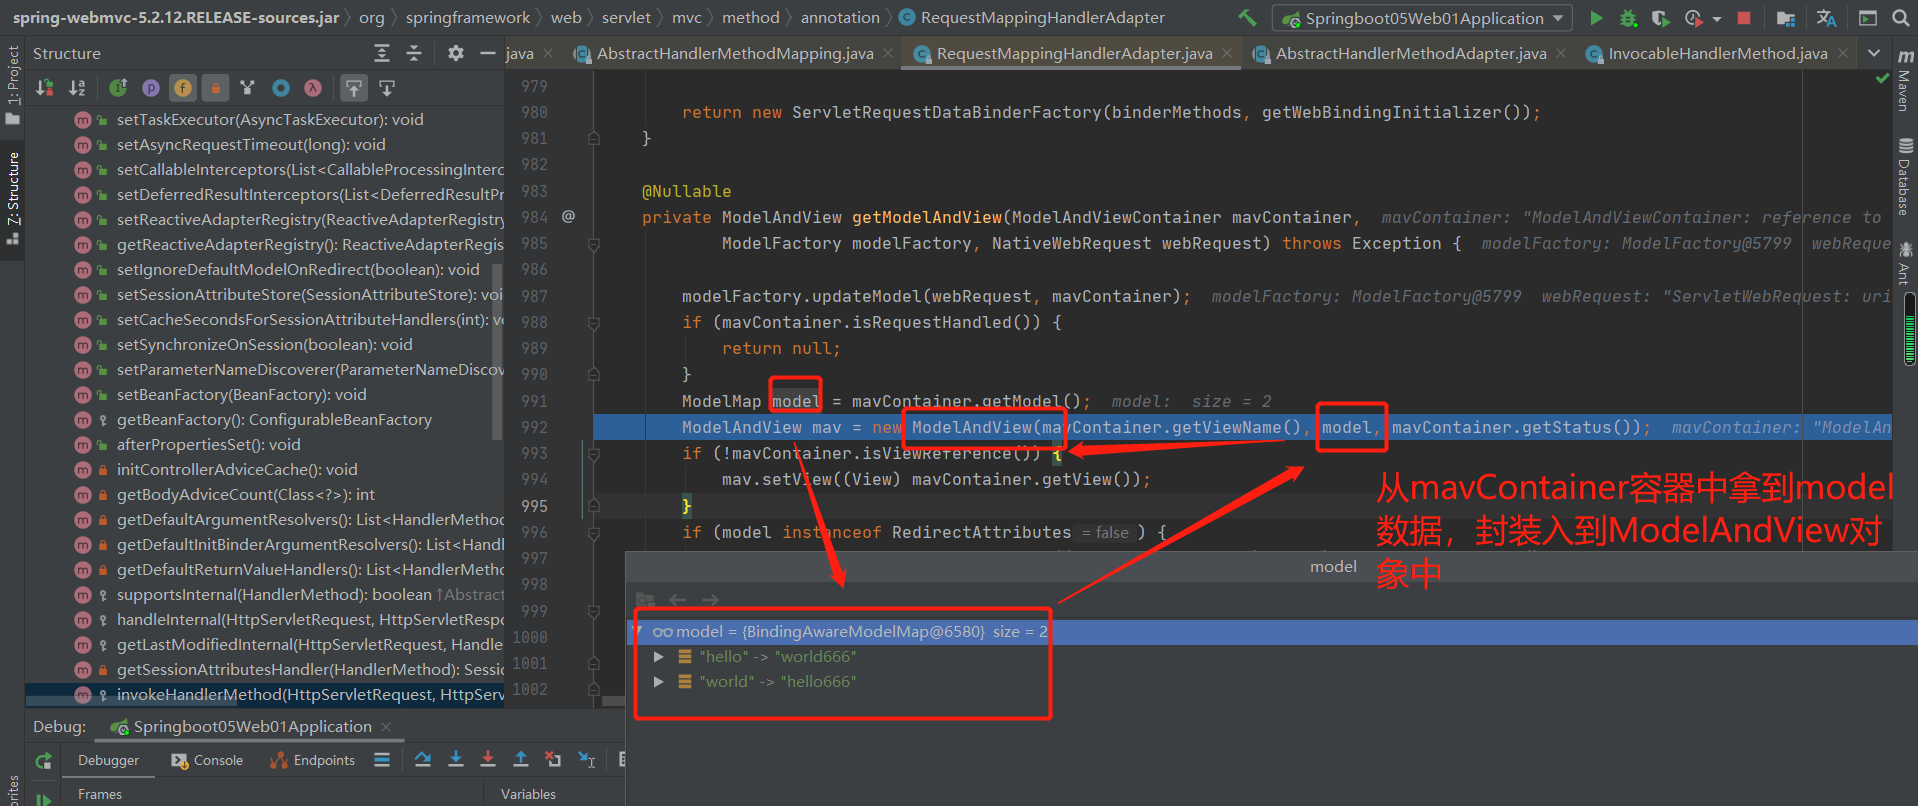Image resolution: width=1918 pixels, height=806 pixels.
Task: Toggle Show Lambdas pink lambda icon
Action: (x=313, y=88)
